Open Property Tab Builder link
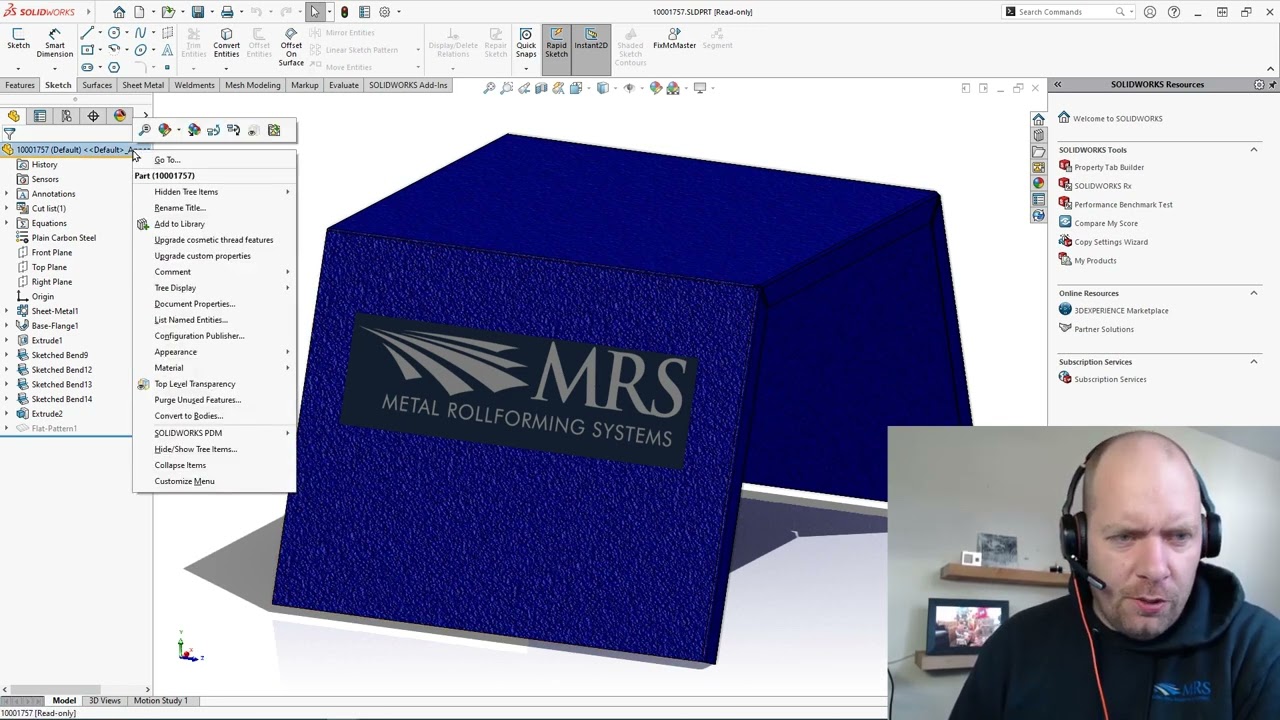 1109,167
